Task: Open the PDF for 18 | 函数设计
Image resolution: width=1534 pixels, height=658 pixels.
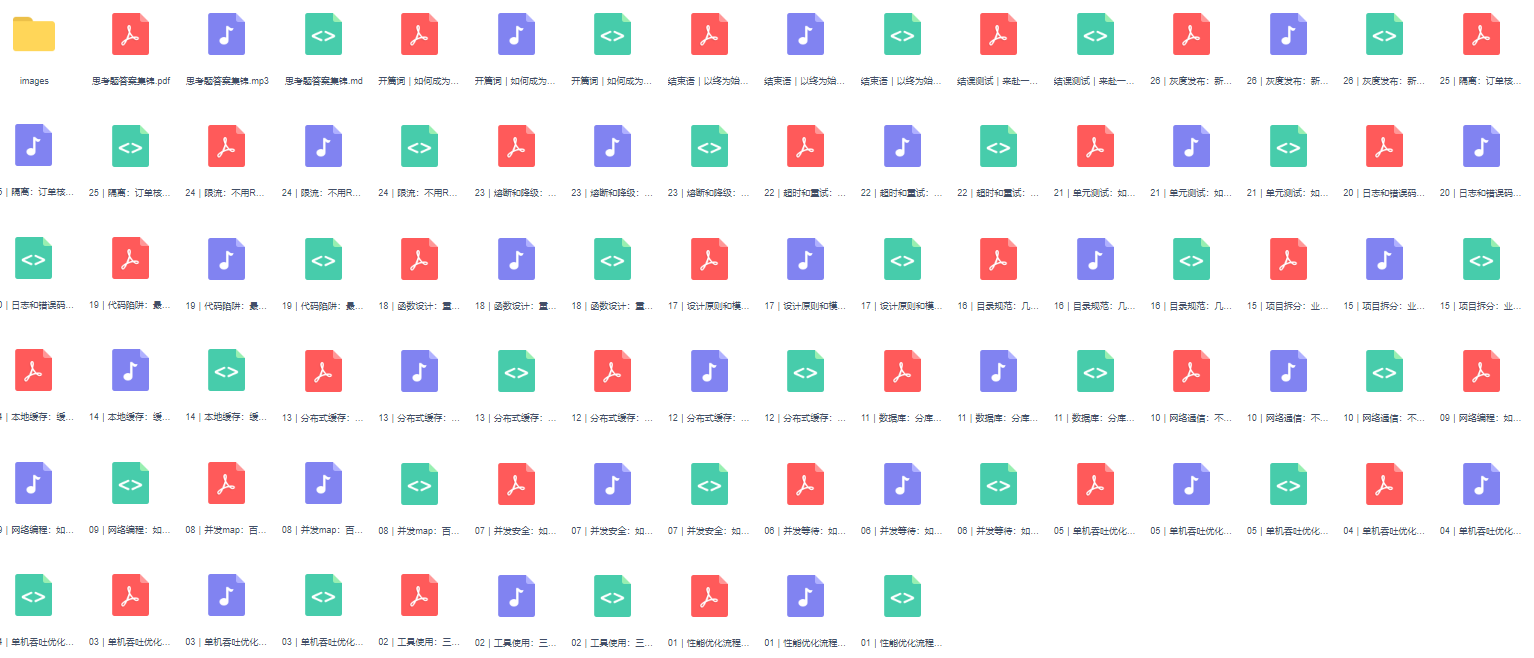Action: (x=420, y=259)
